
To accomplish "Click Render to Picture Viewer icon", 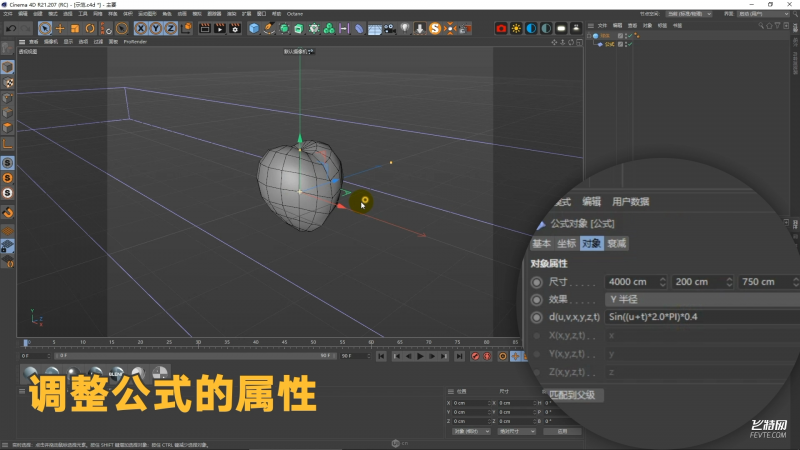I will [220, 29].
